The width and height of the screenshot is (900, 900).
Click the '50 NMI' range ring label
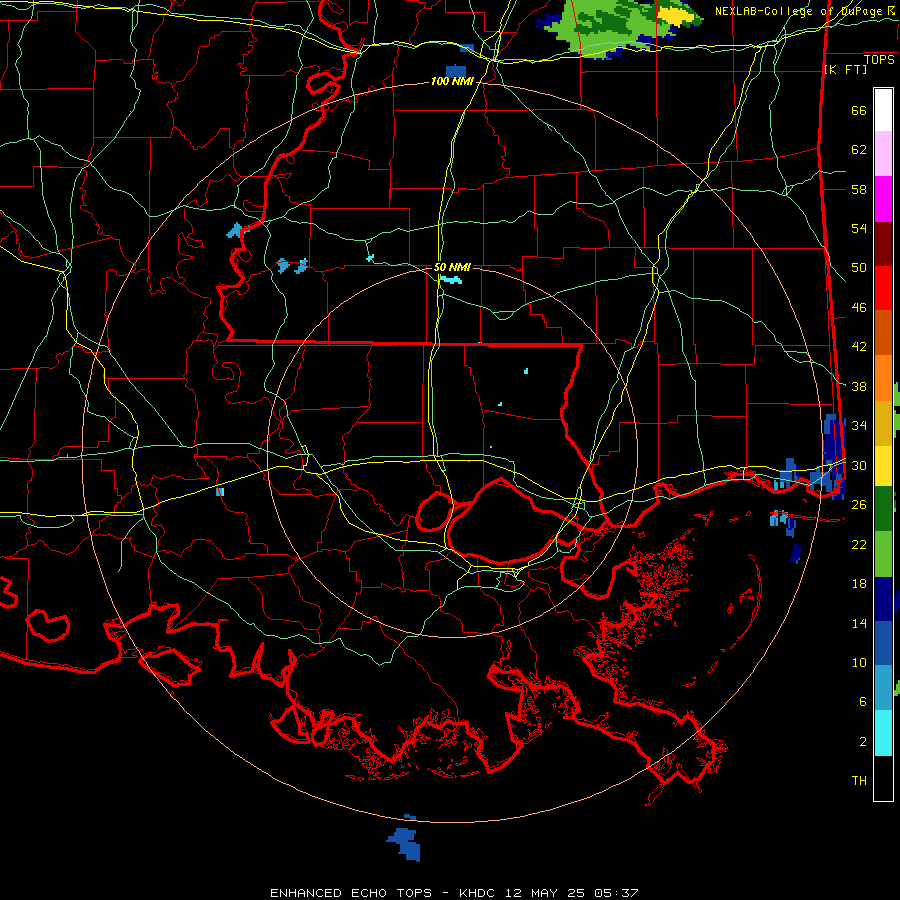452,267
